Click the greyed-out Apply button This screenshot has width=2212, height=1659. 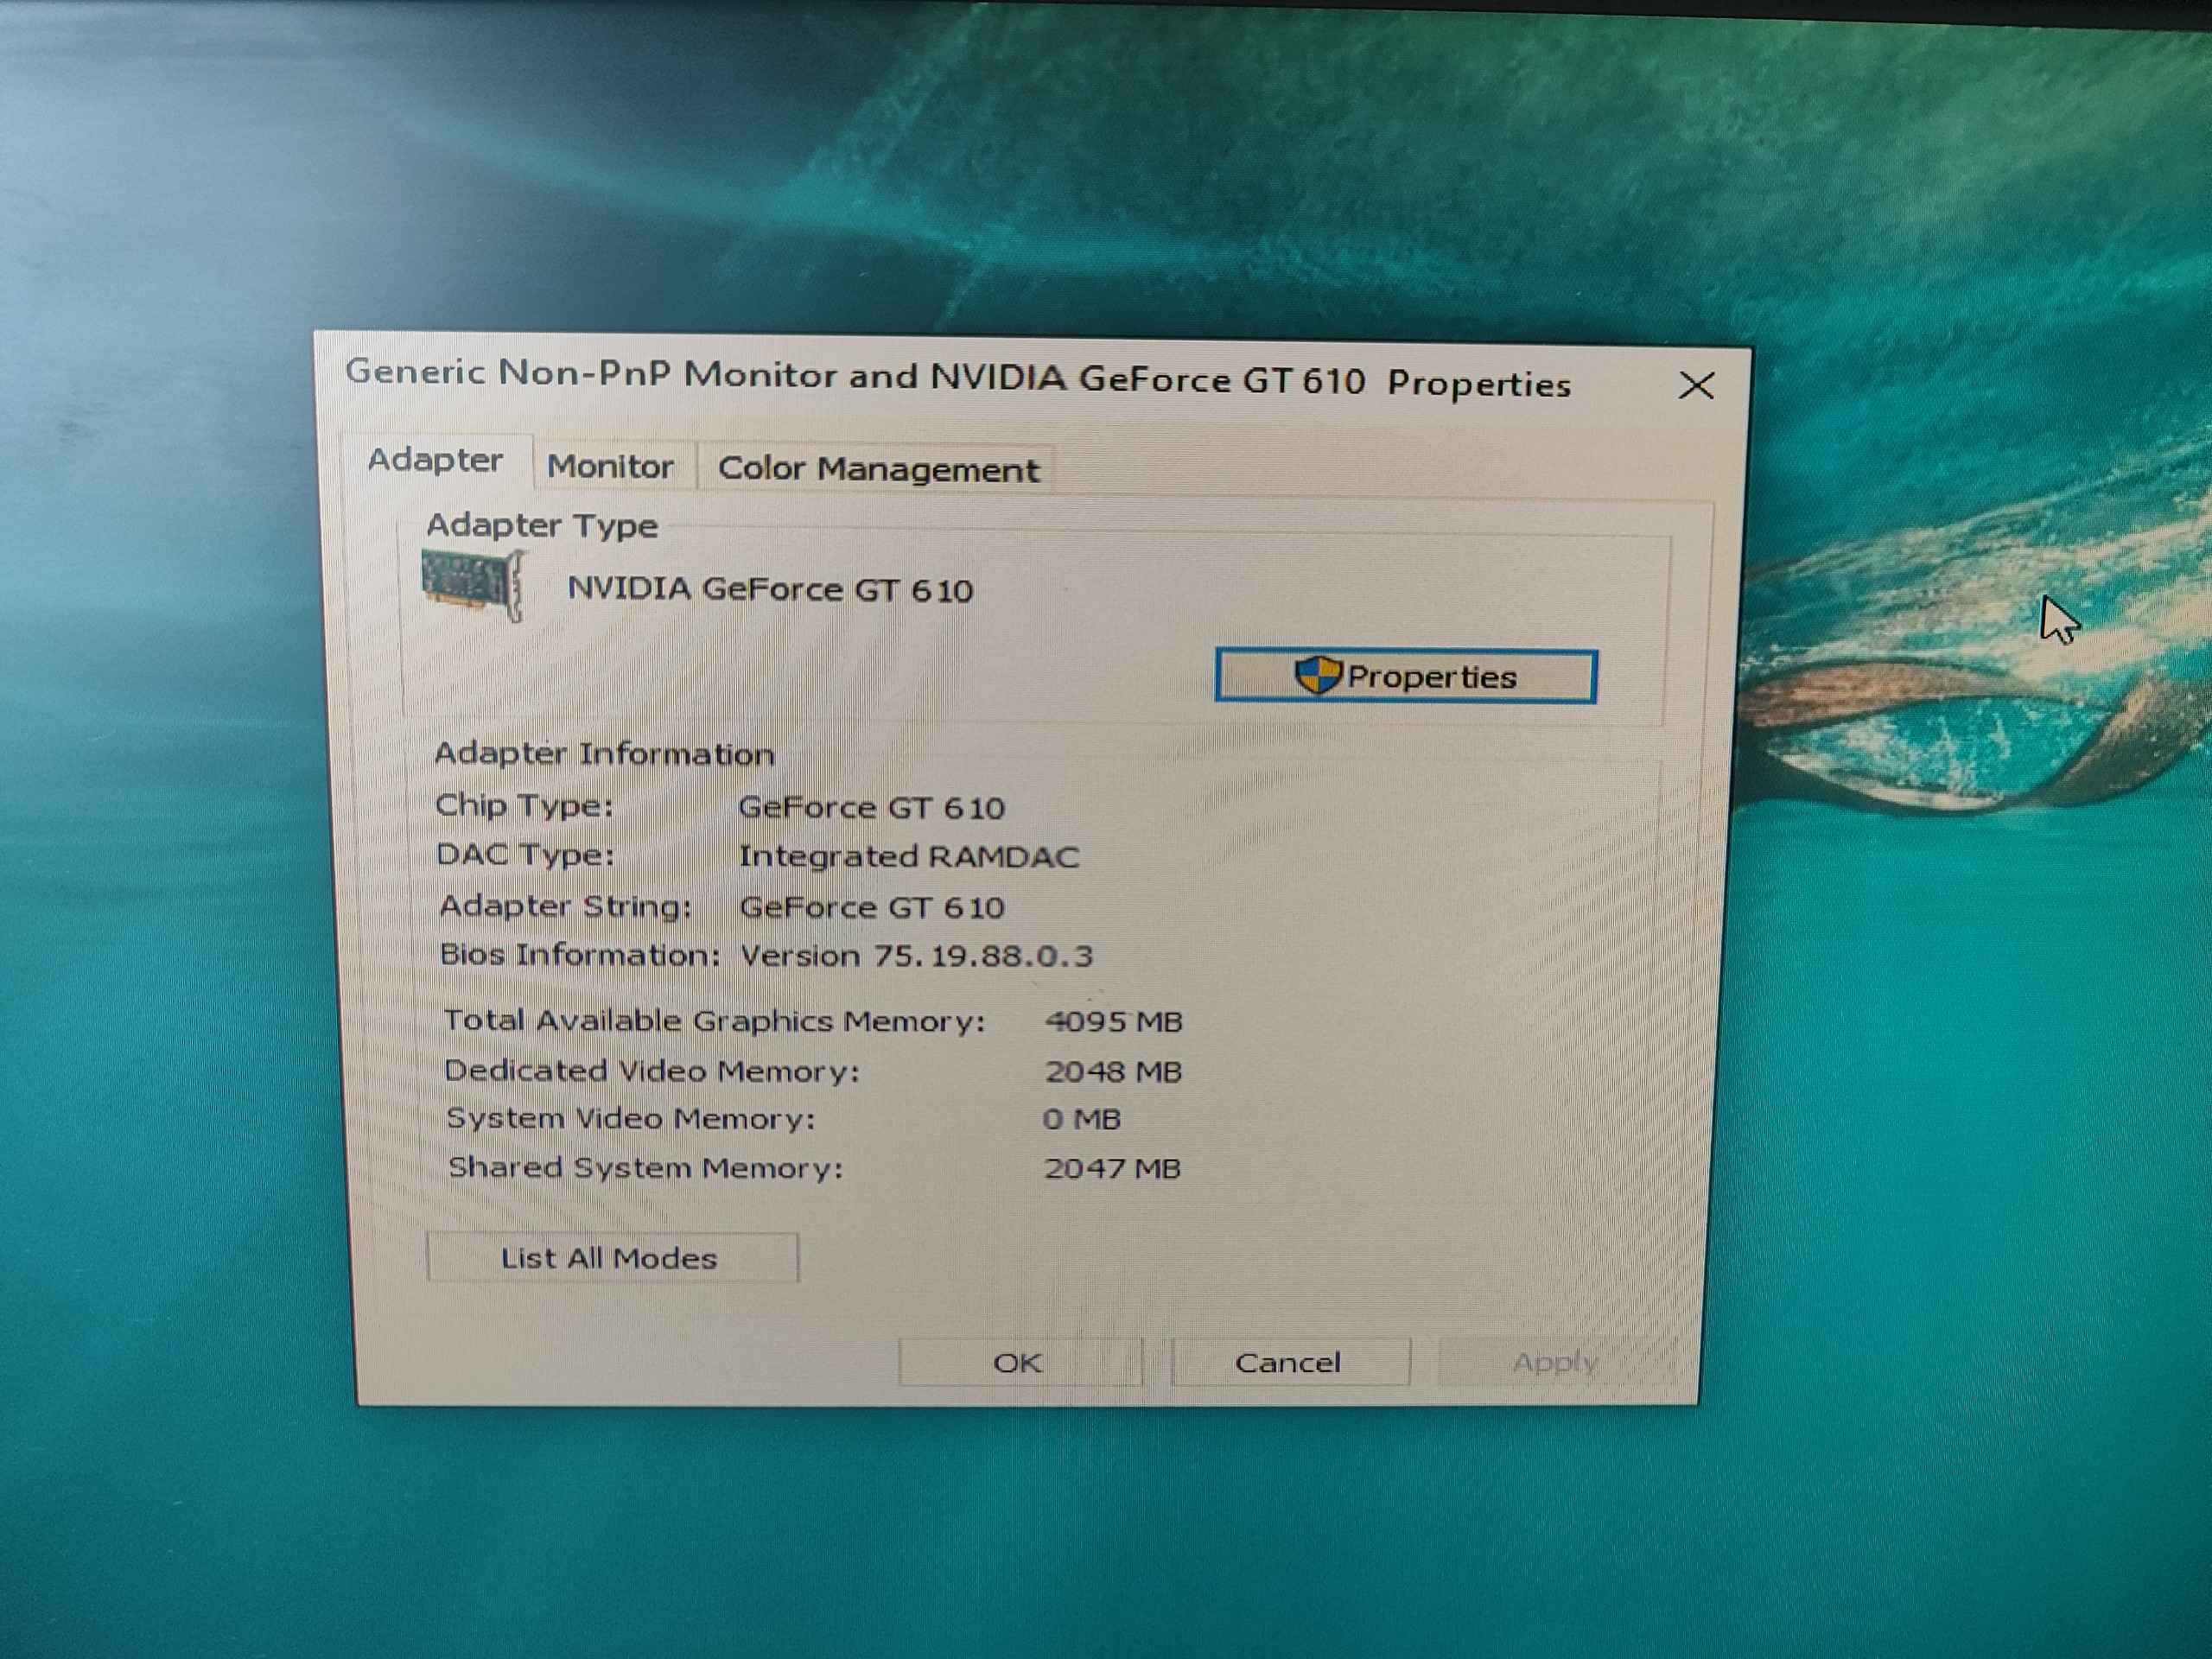[x=1555, y=1362]
